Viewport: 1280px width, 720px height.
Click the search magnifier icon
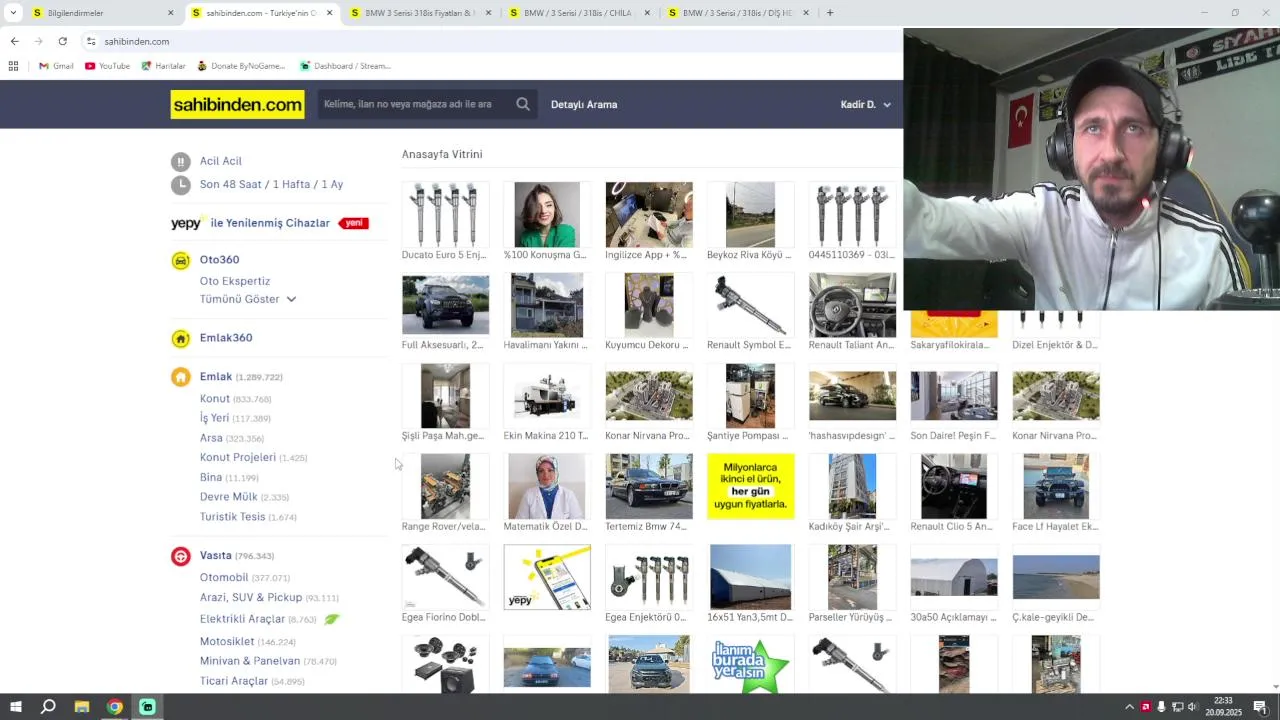point(523,104)
